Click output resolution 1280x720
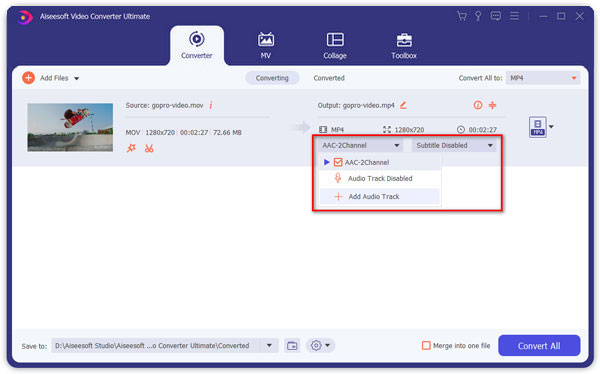The image size is (600, 374). pyautogui.click(x=409, y=130)
